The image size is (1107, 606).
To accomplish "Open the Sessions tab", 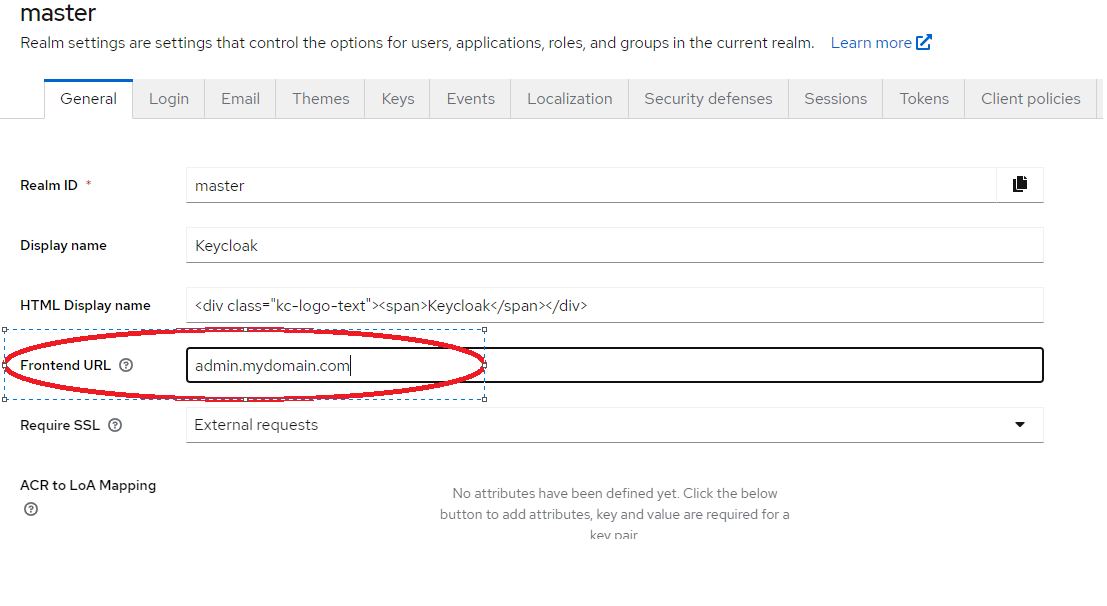I will tap(835, 98).
